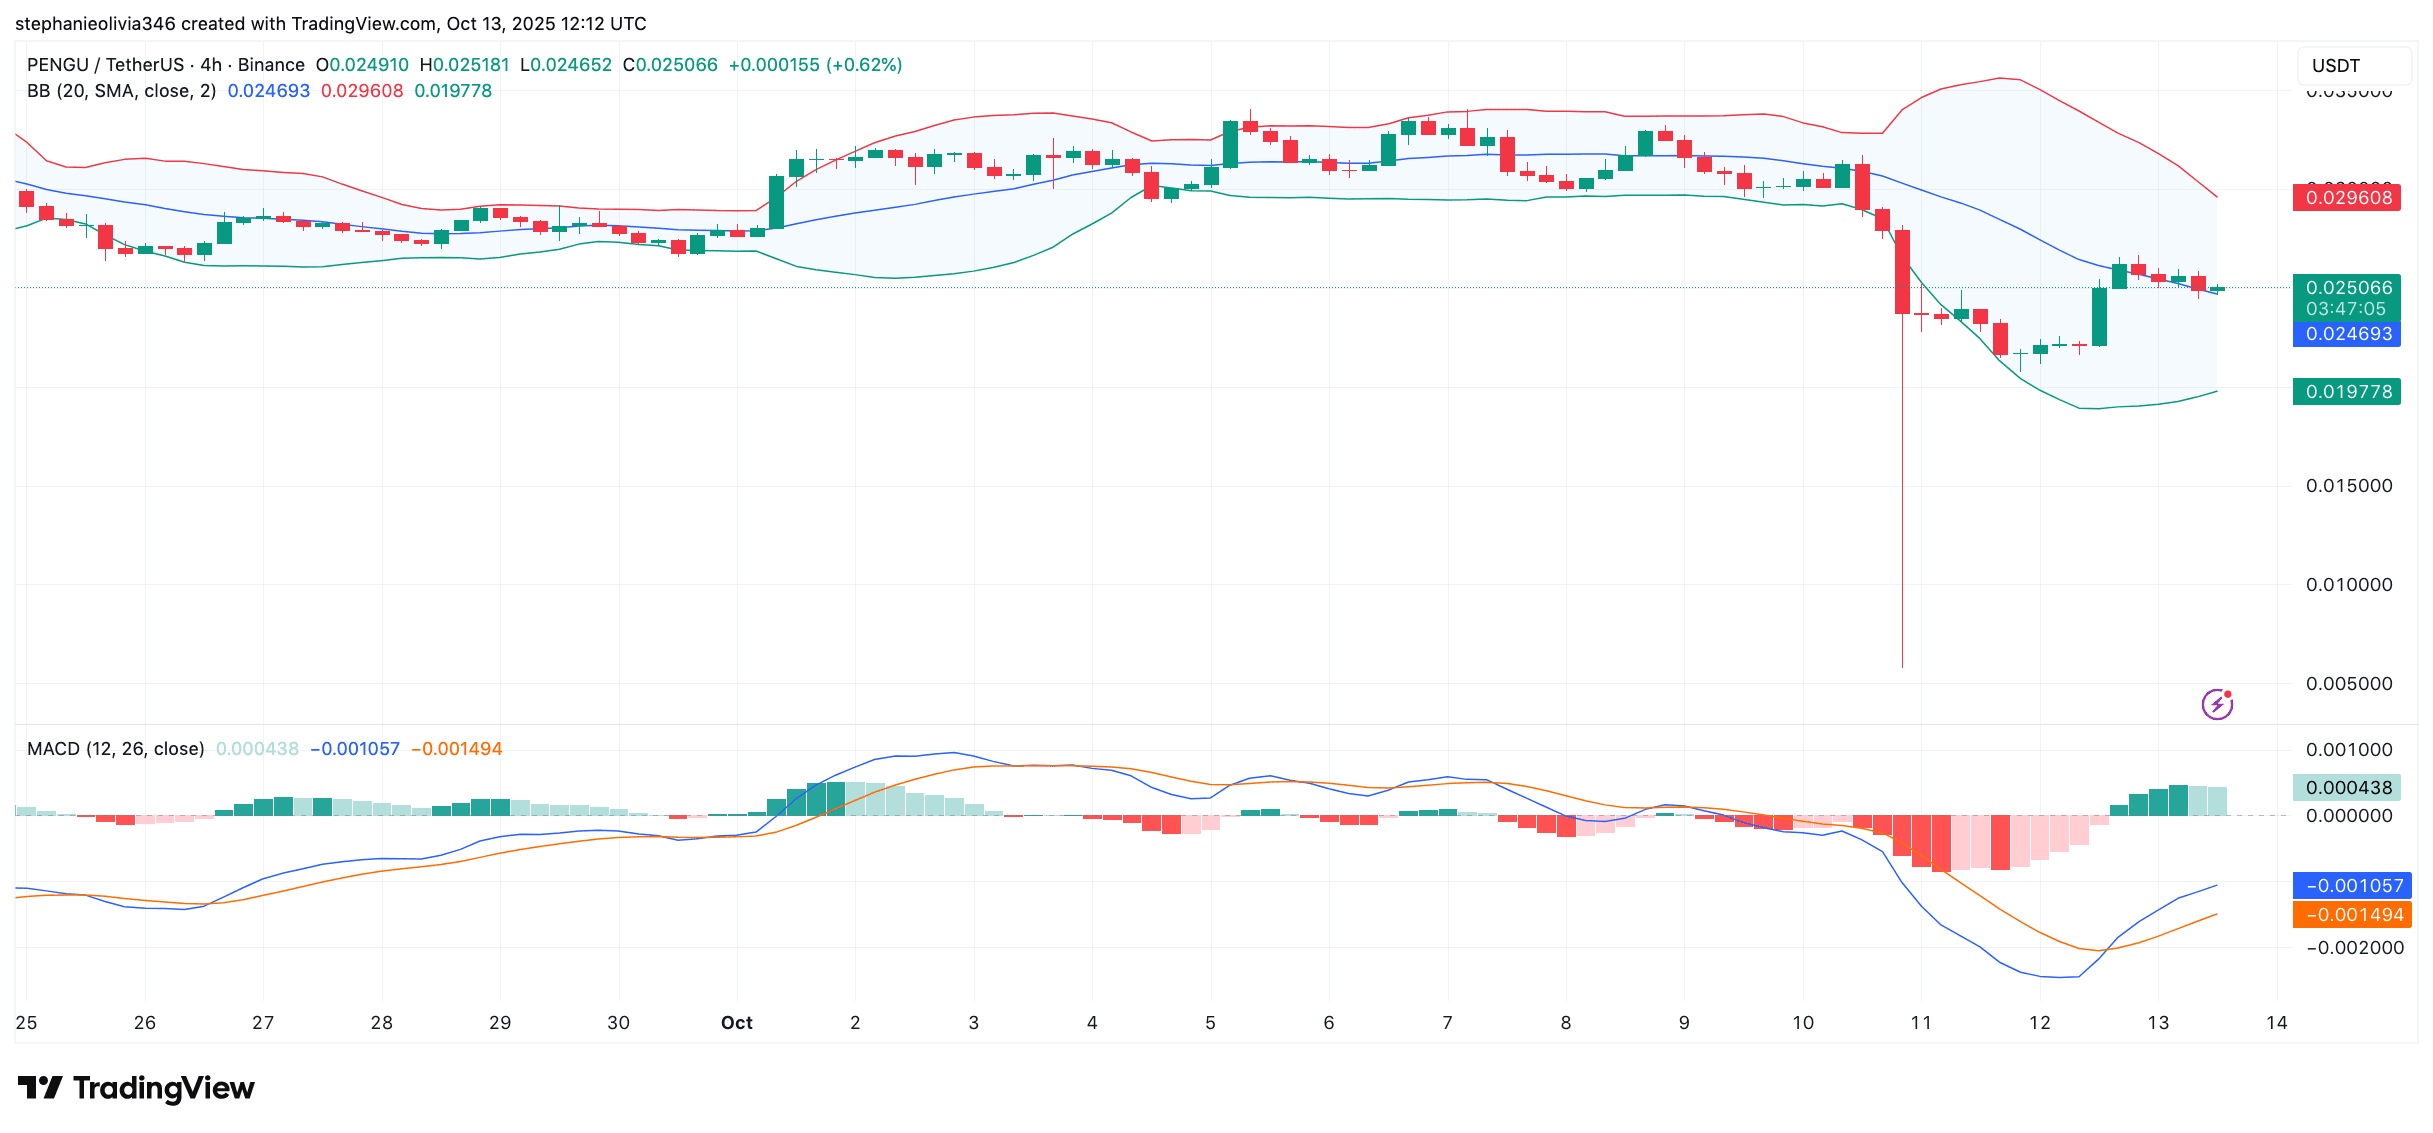Click the green 0.019778 lower band label
Screen dimensions: 2433x1133
click(2346, 392)
